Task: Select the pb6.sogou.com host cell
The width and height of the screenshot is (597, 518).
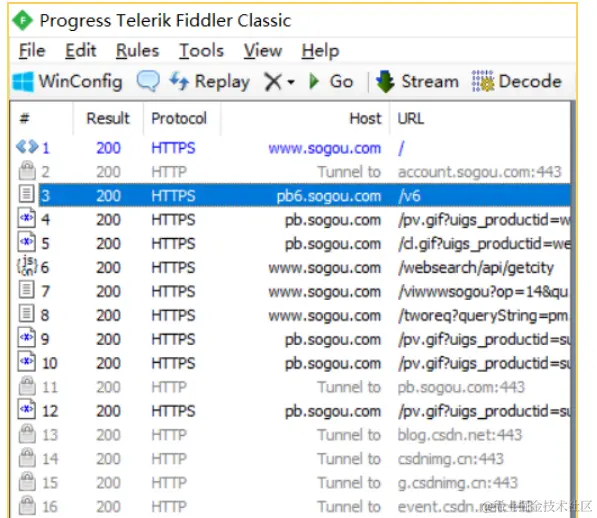Action: [x=329, y=196]
